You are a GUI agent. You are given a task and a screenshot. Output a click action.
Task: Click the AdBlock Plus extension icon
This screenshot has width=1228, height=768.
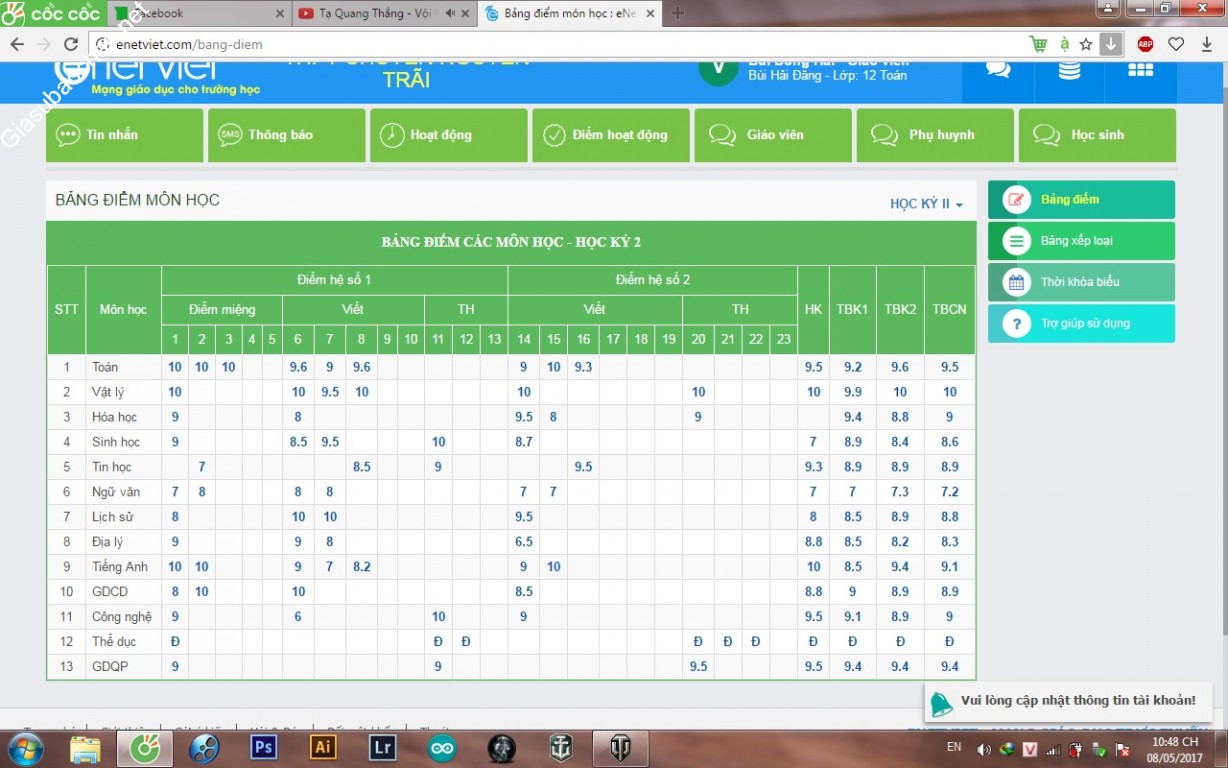(1145, 44)
